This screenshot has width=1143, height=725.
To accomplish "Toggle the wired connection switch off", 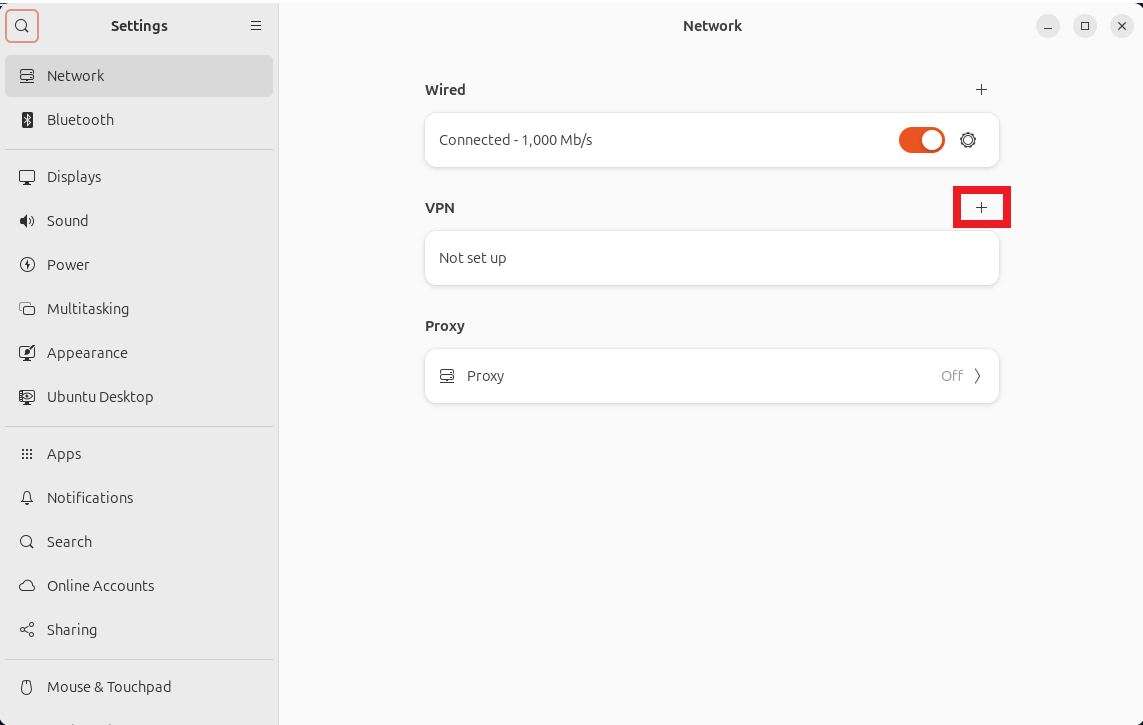I will click(921, 140).
